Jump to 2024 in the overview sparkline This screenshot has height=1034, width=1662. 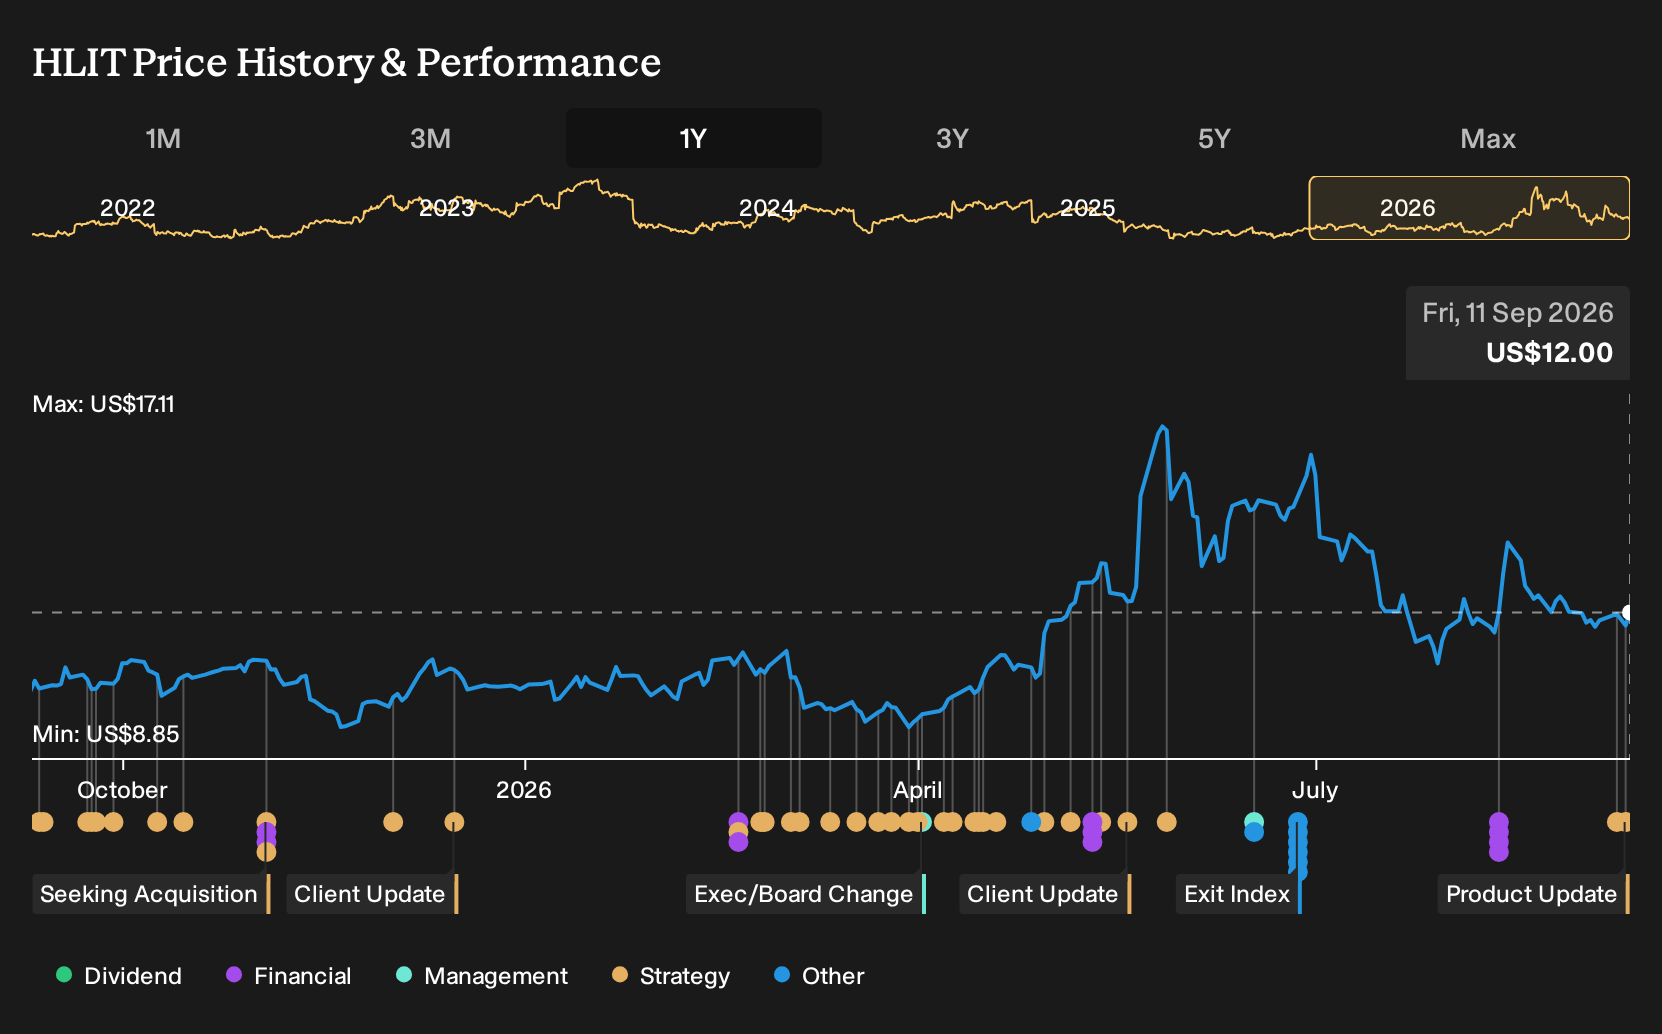point(767,208)
